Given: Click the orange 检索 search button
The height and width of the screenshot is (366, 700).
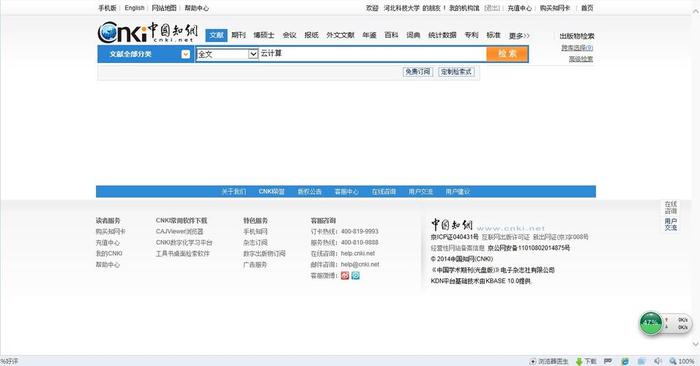Looking at the screenshot, I should [507, 54].
